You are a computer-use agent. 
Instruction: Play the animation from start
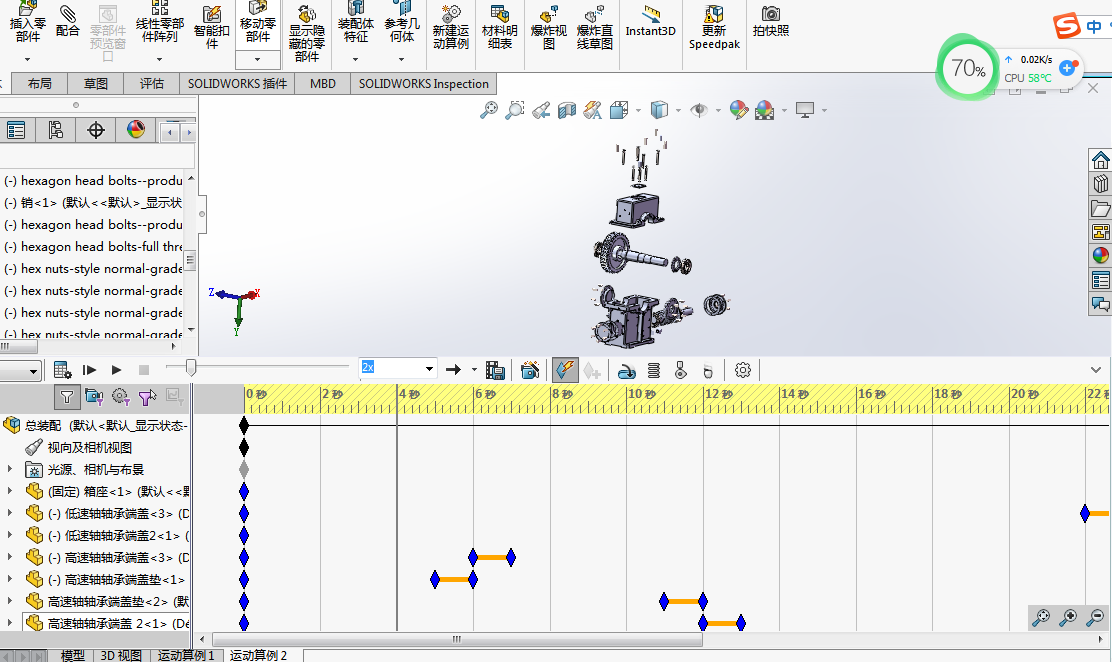pyautogui.click(x=89, y=370)
